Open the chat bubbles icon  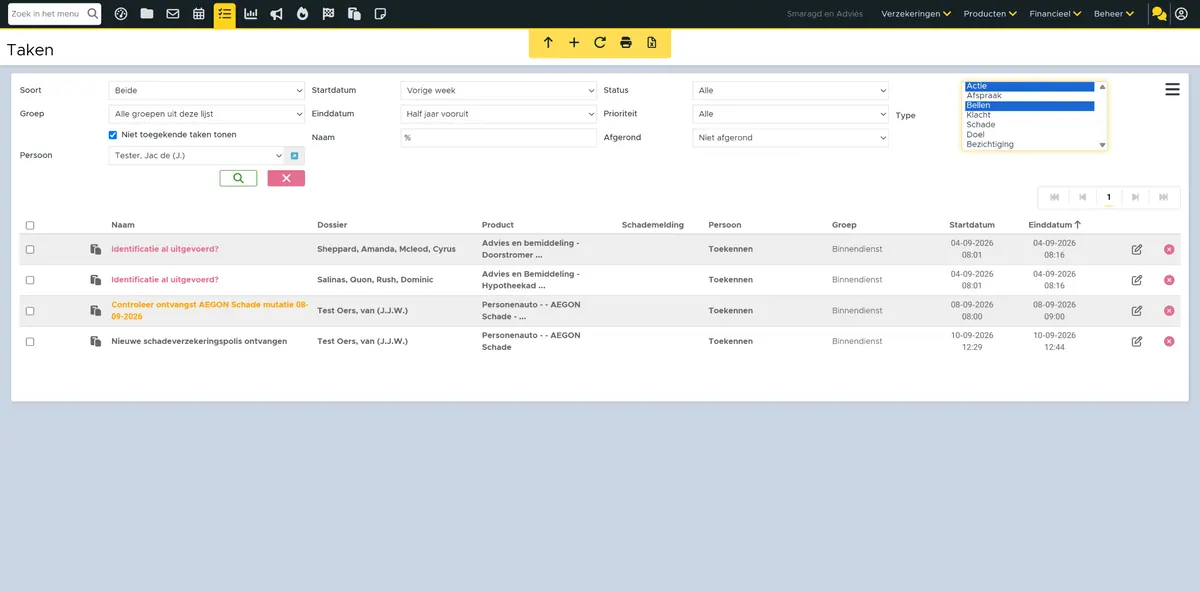click(1159, 14)
